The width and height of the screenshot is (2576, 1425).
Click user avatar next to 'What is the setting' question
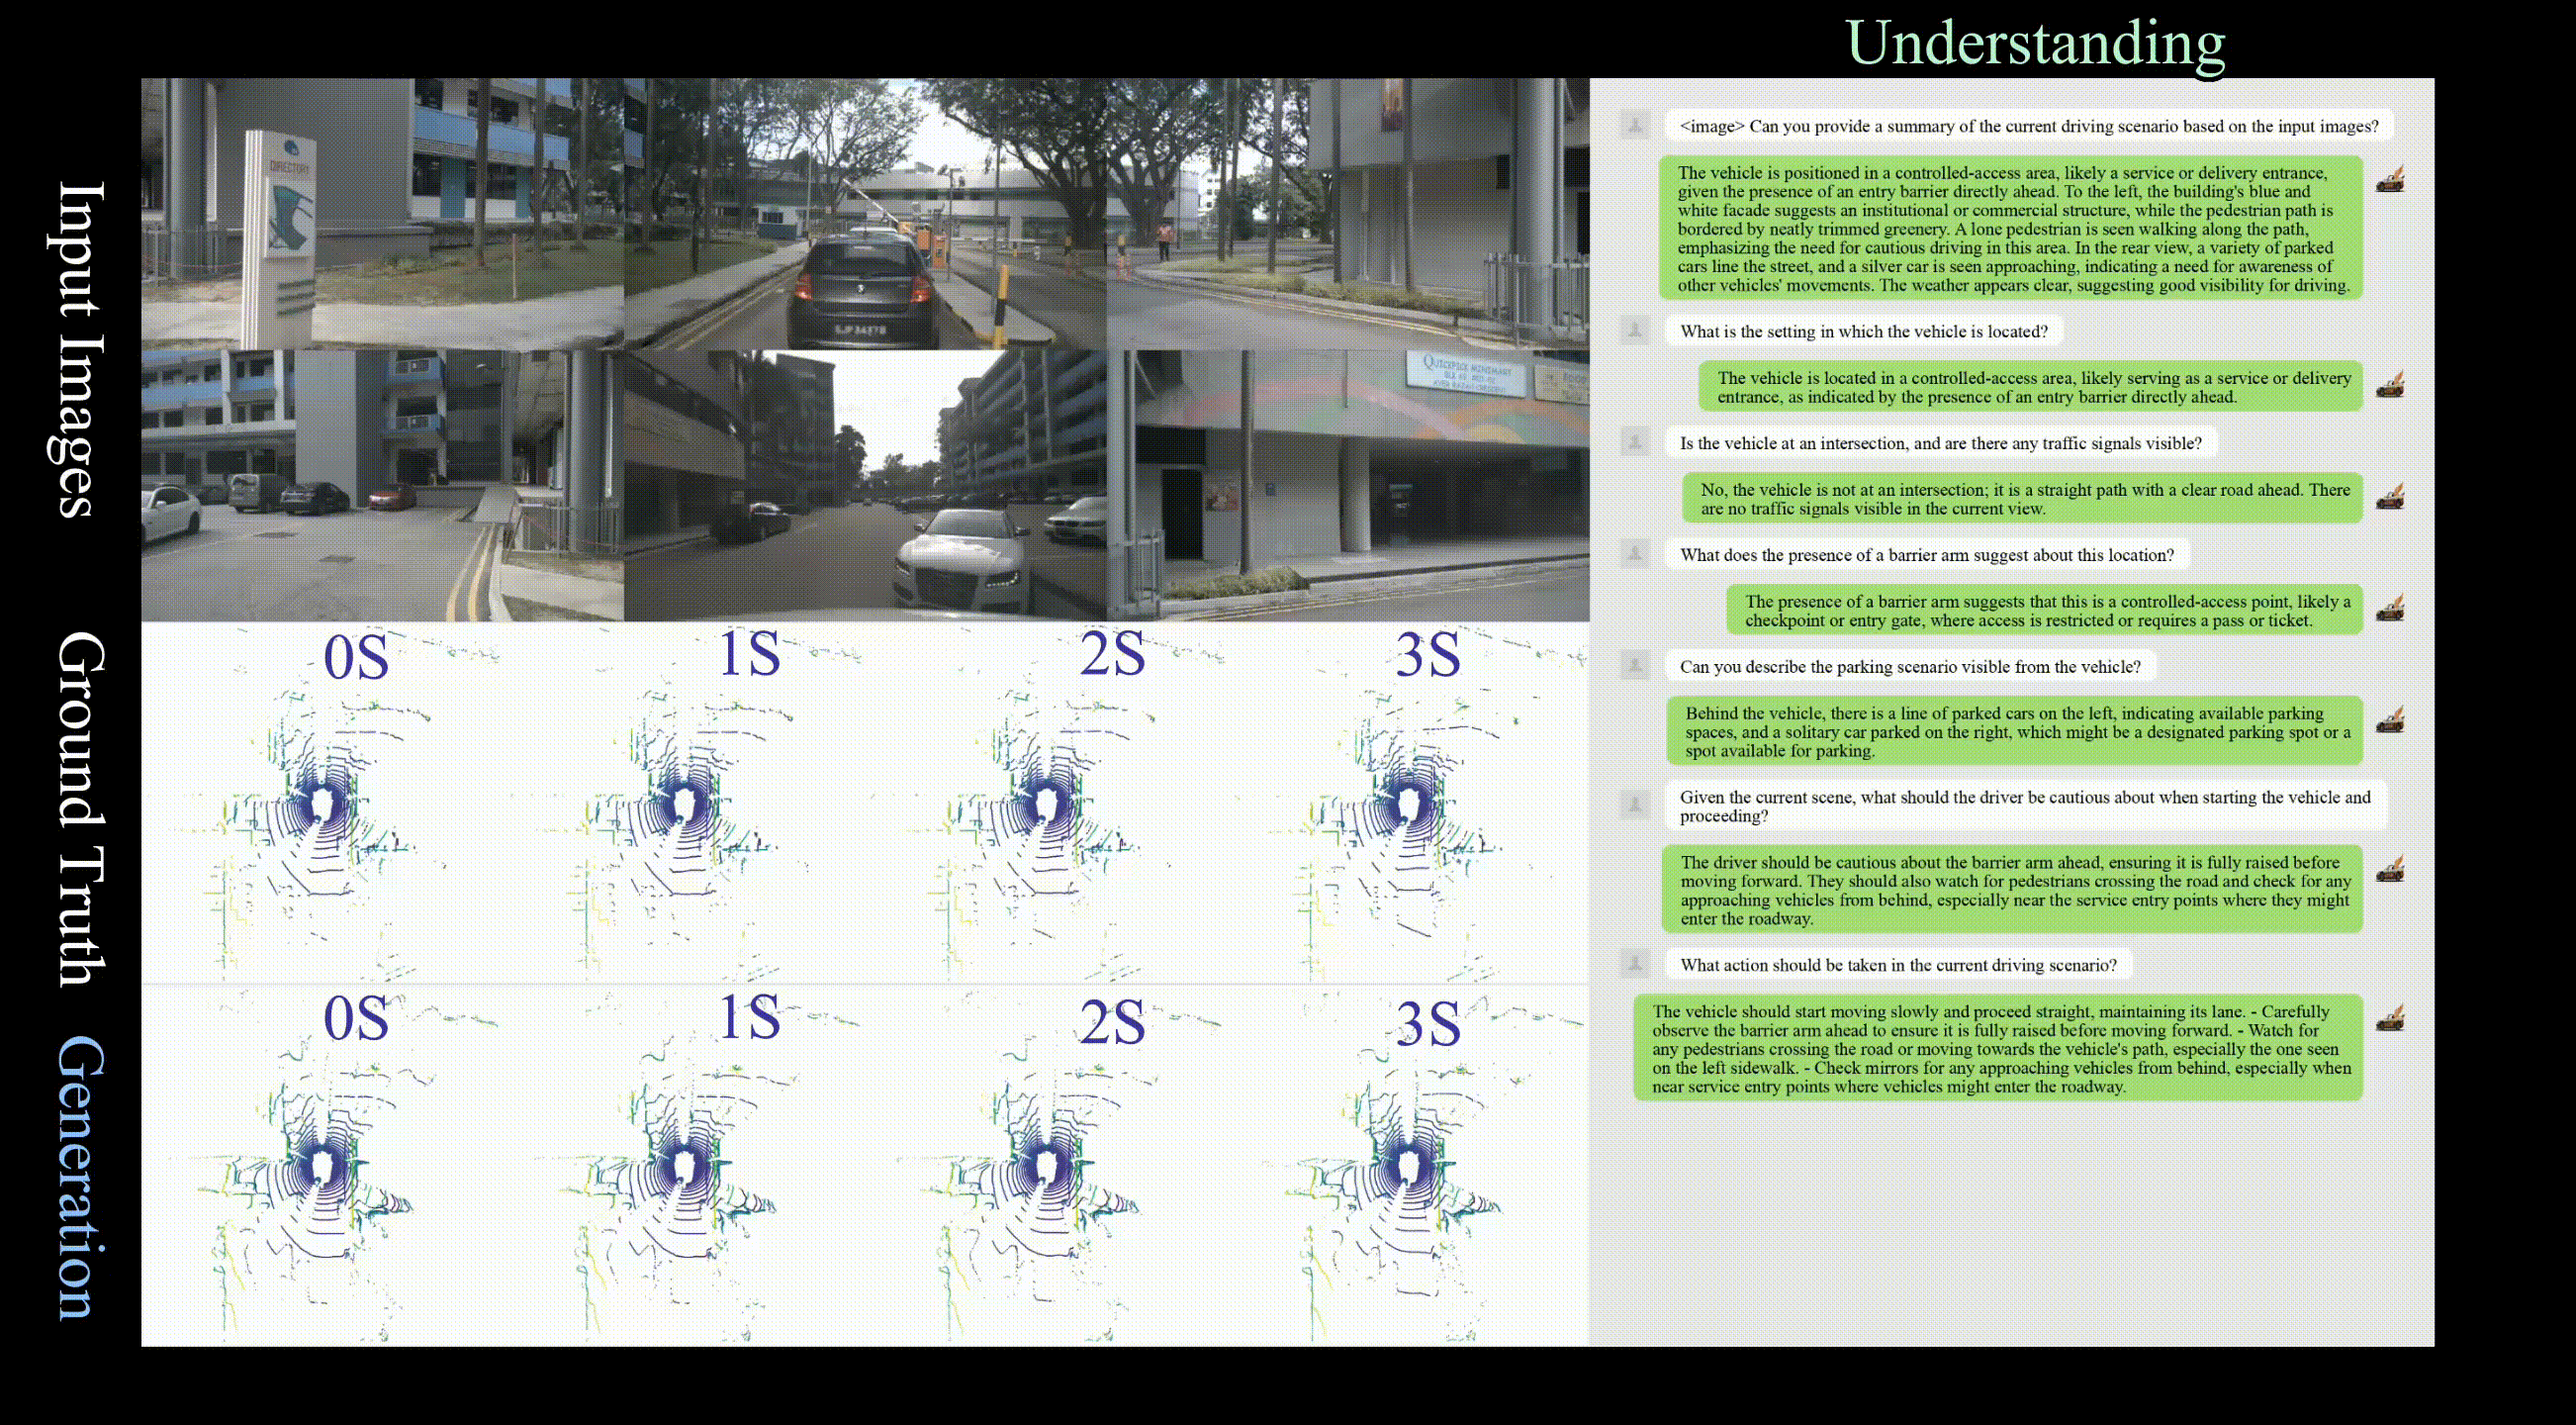click(x=1635, y=330)
